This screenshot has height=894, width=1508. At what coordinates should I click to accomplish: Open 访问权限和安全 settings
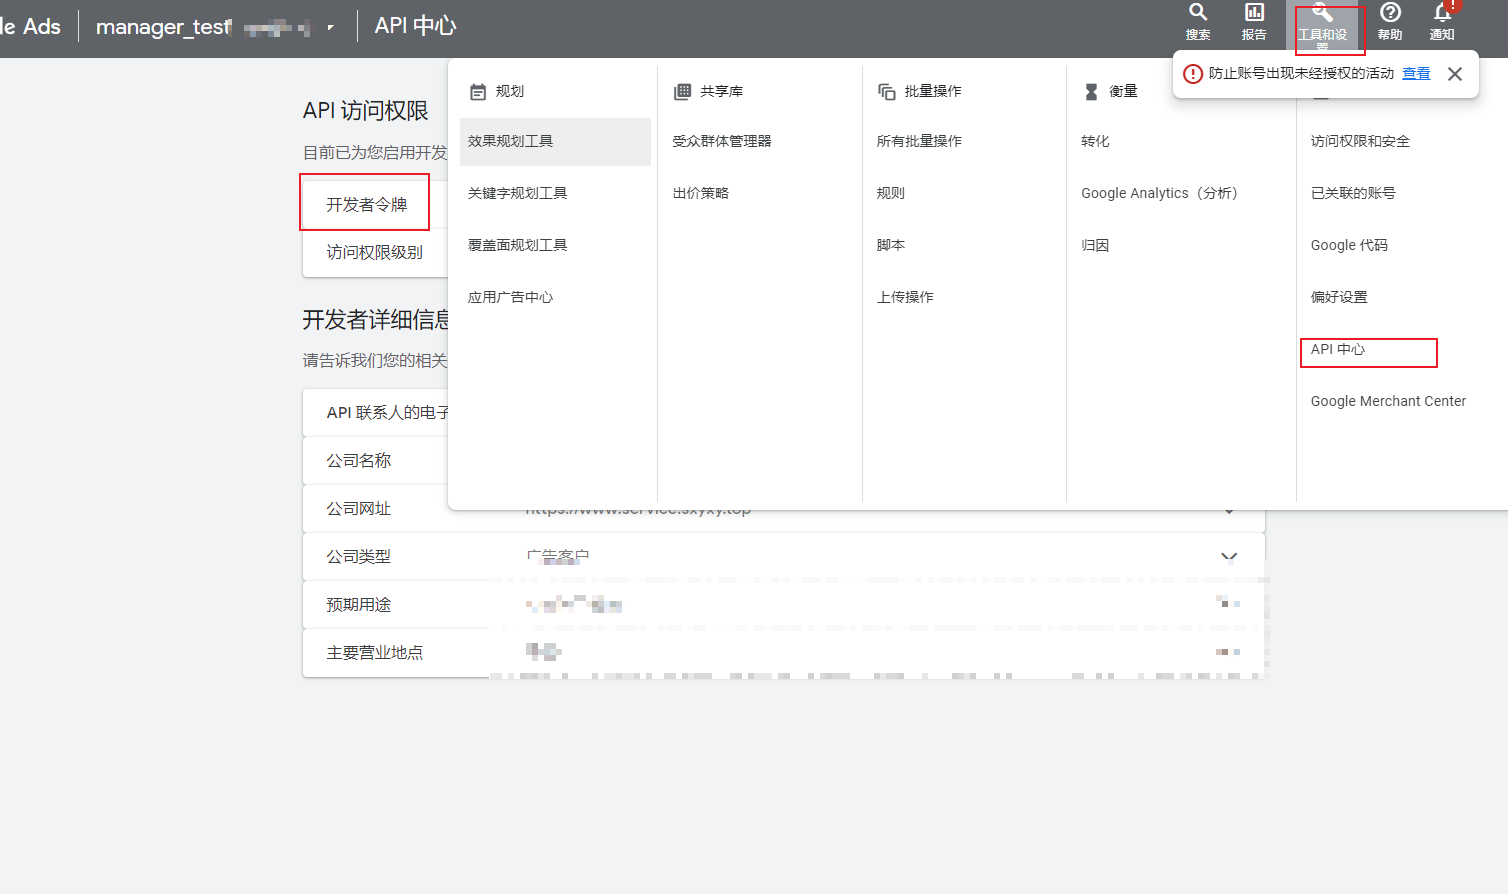pos(1360,141)
